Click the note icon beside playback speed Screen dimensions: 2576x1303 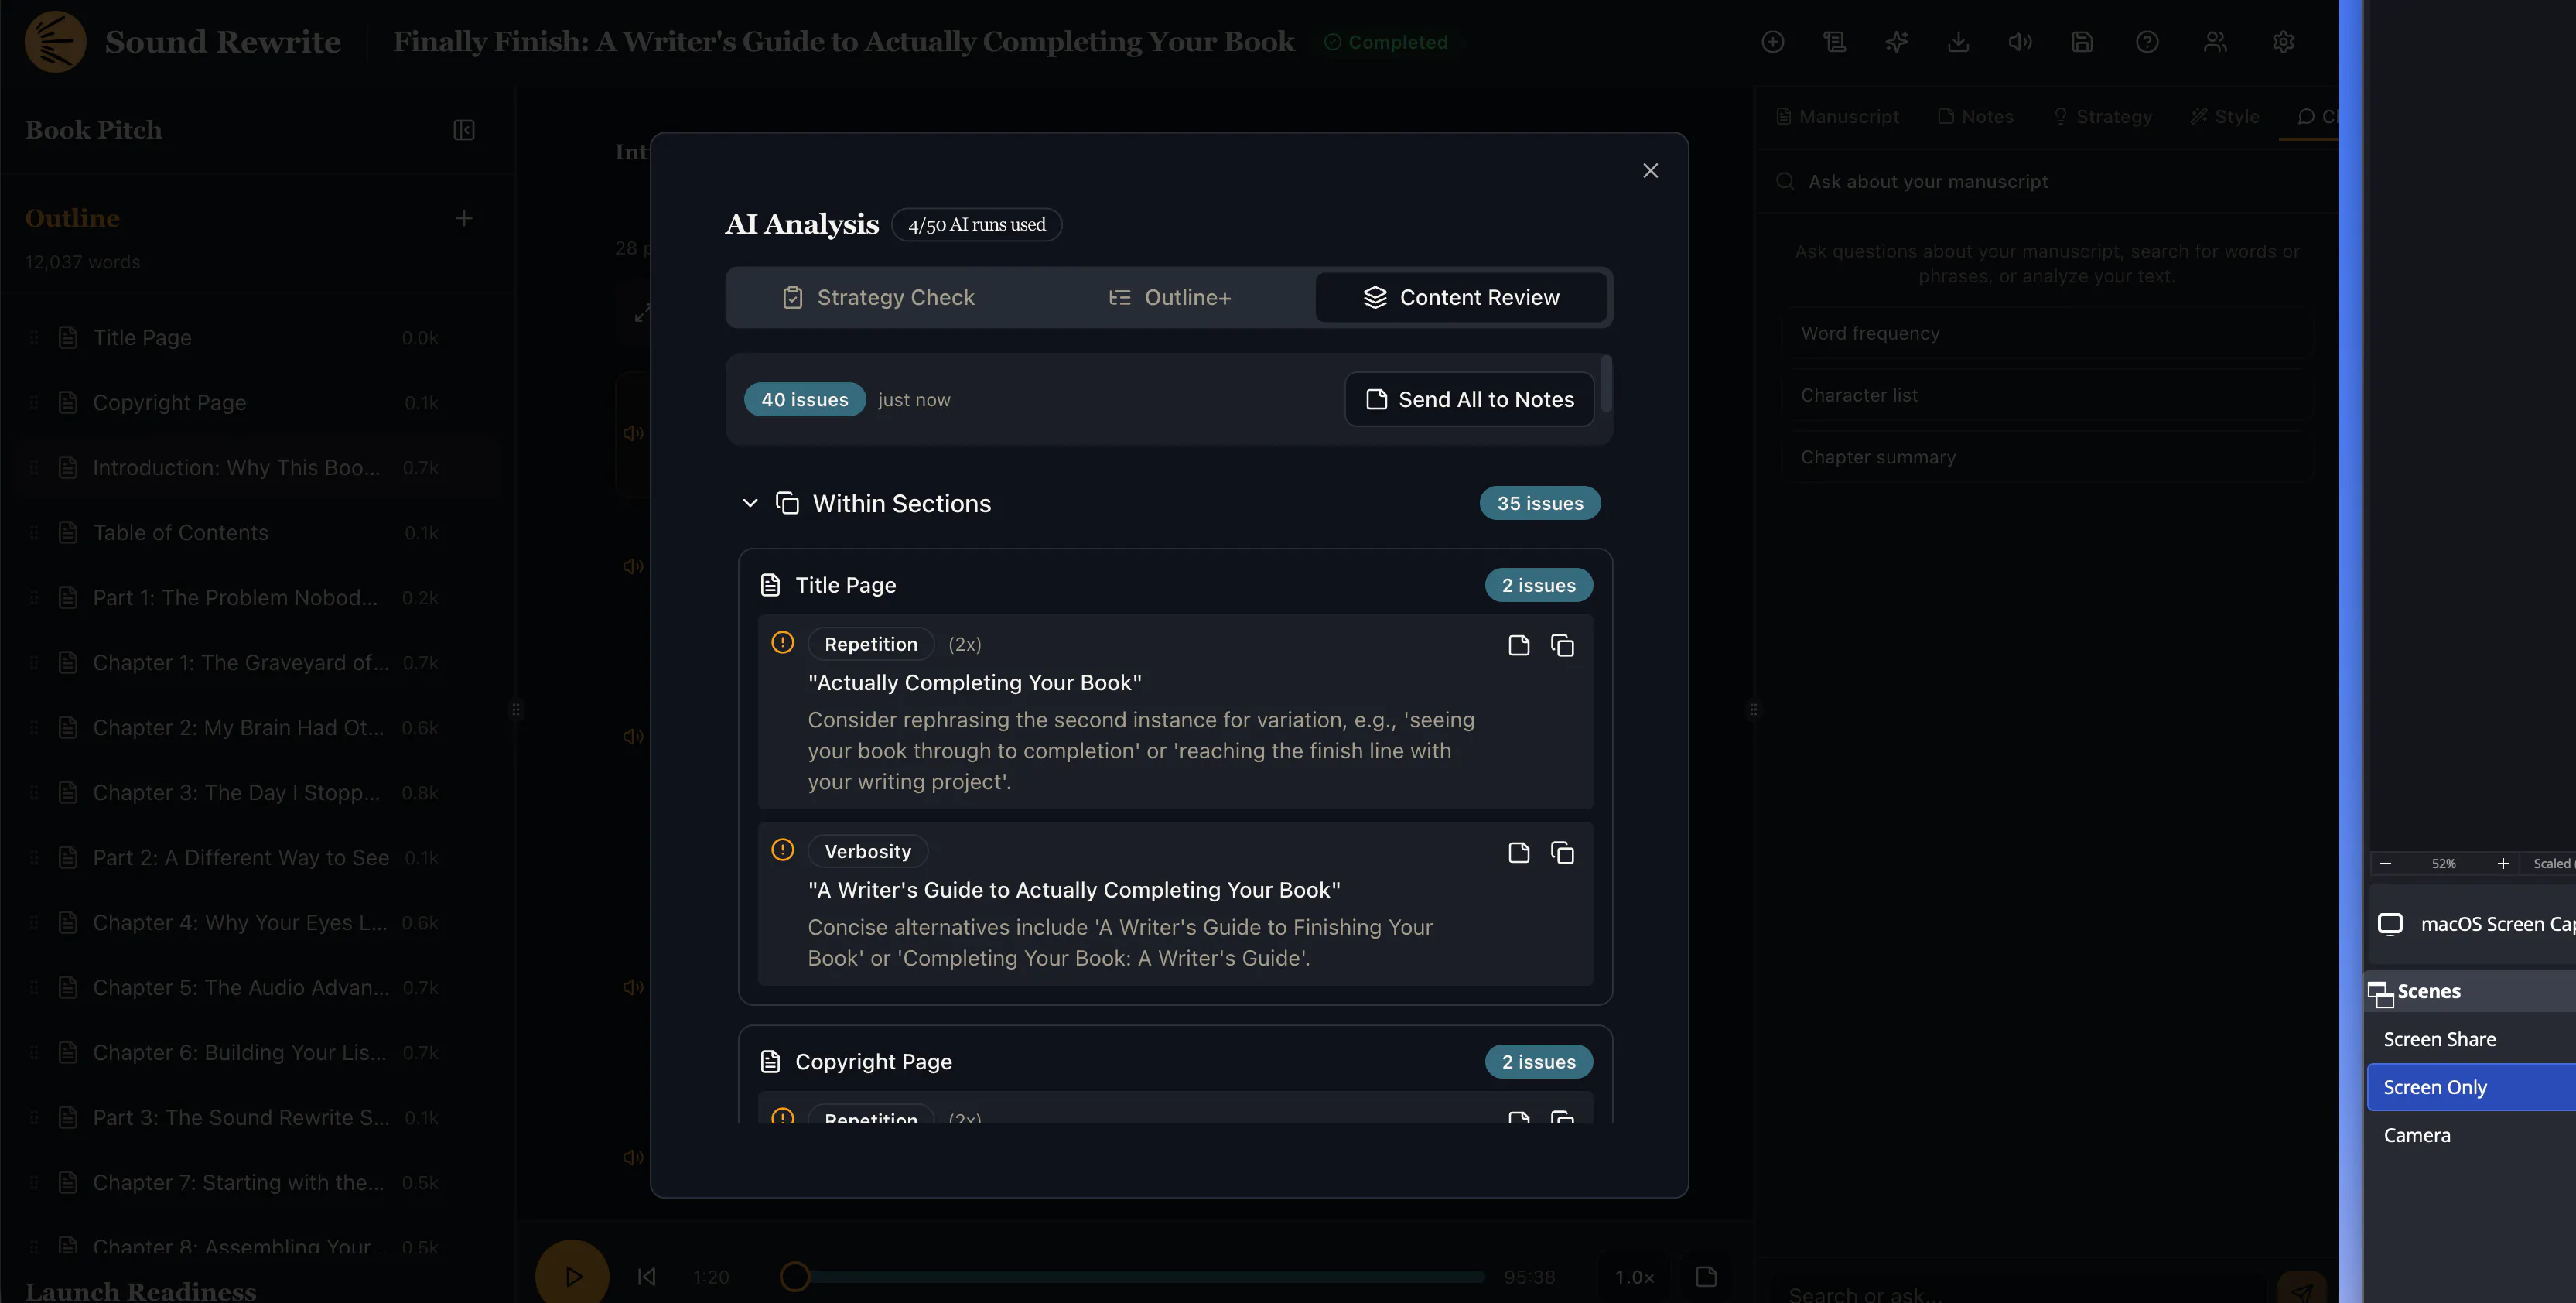coord(1706,1277)
